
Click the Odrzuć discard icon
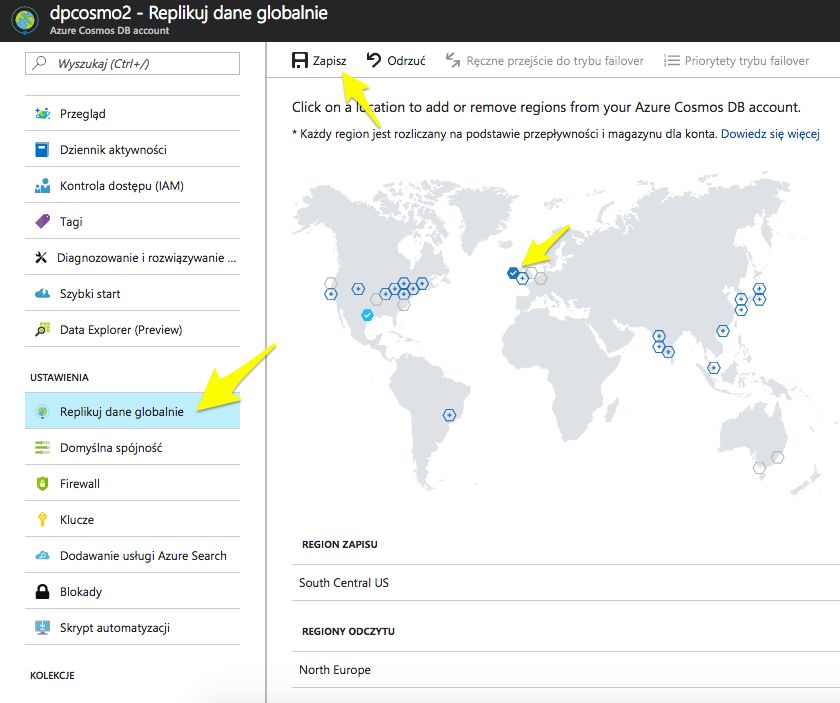374,61
